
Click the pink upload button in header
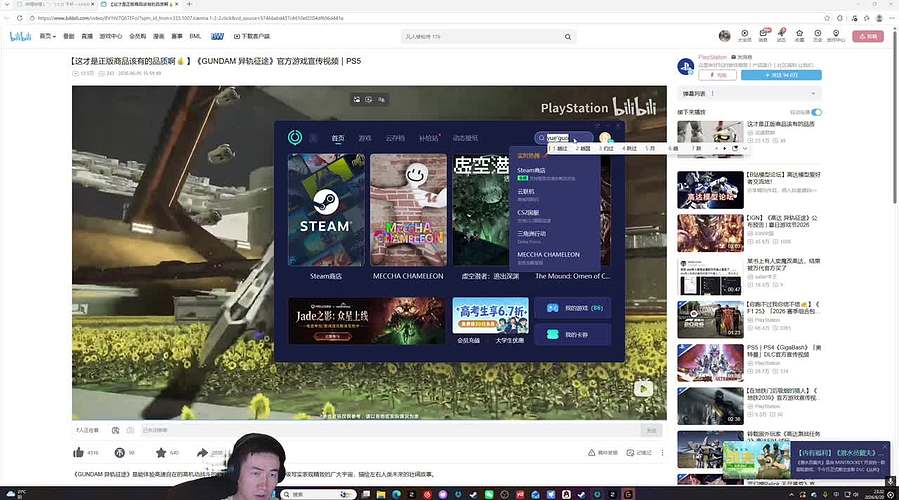(x=867, y=36)
